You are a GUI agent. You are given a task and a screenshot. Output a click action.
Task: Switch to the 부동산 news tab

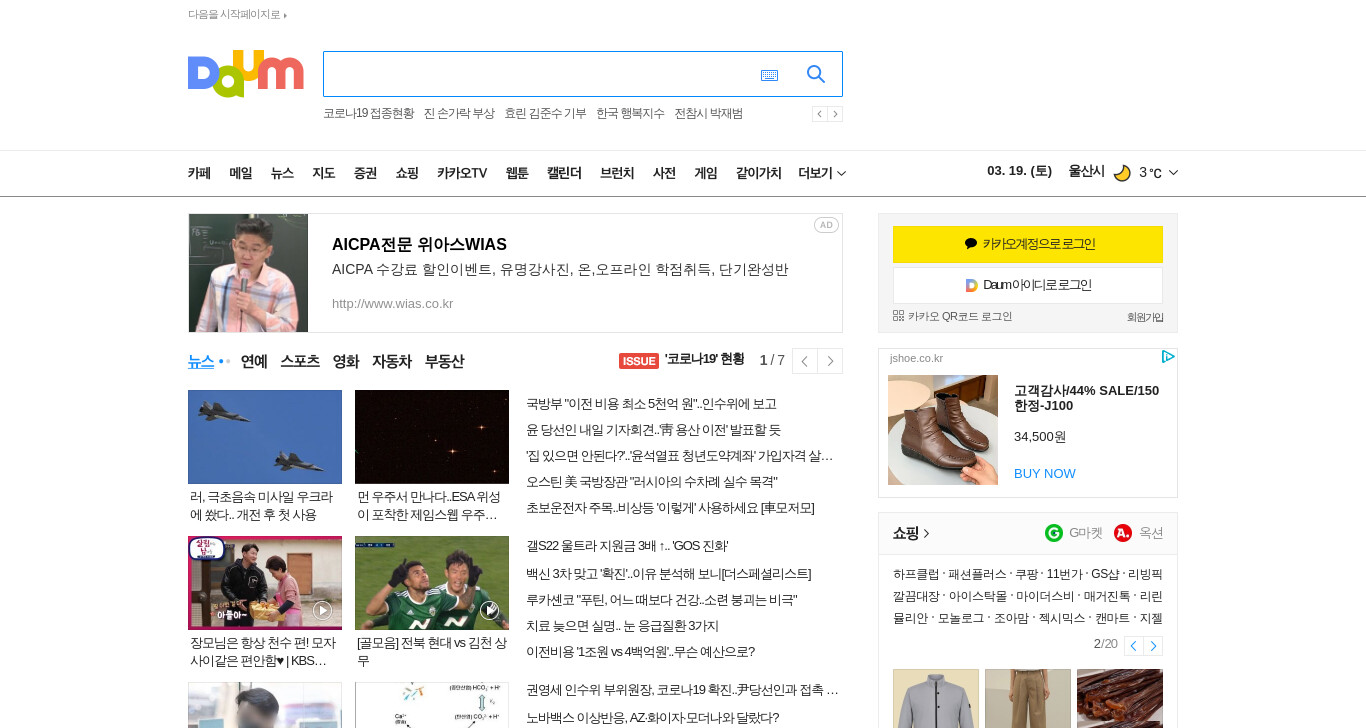(444, 361)
